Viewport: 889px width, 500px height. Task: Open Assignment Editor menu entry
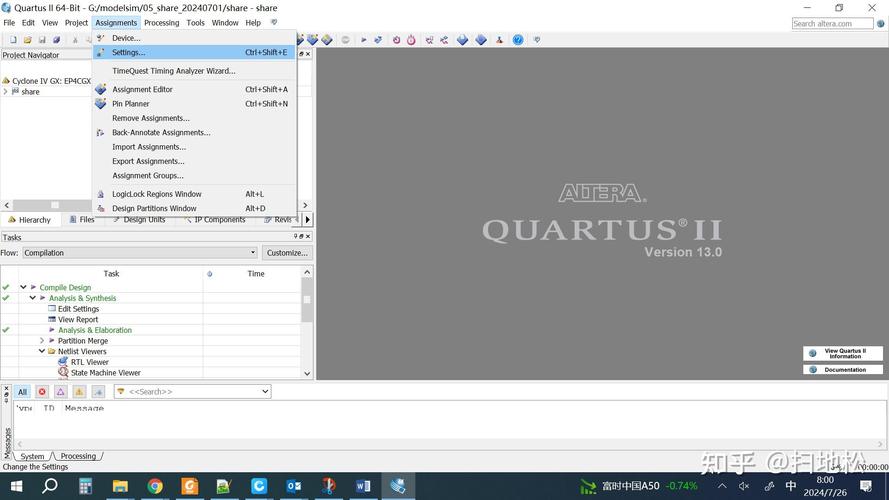(x=142, y=89)
